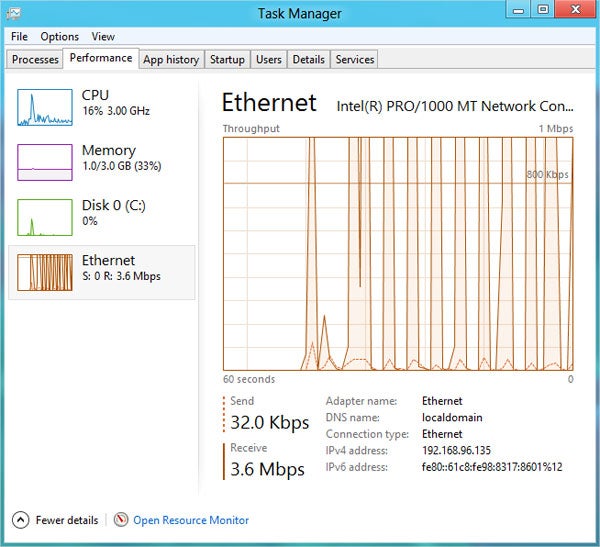
Task: Switch to the Processes tab
Action: [x=35, y=60]
